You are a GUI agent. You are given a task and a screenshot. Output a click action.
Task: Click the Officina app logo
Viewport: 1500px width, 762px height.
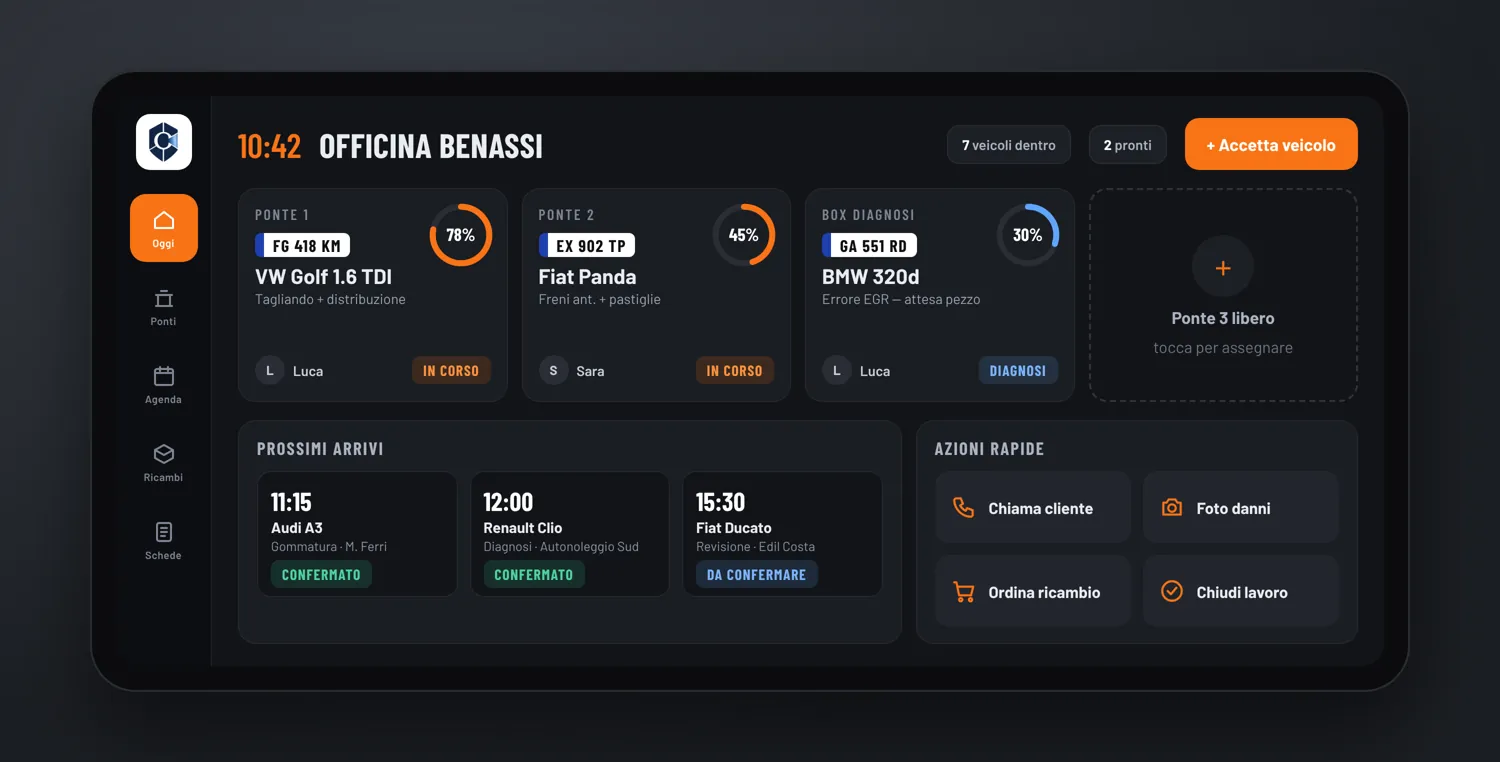pyautogui.click(x=164, y=142)
